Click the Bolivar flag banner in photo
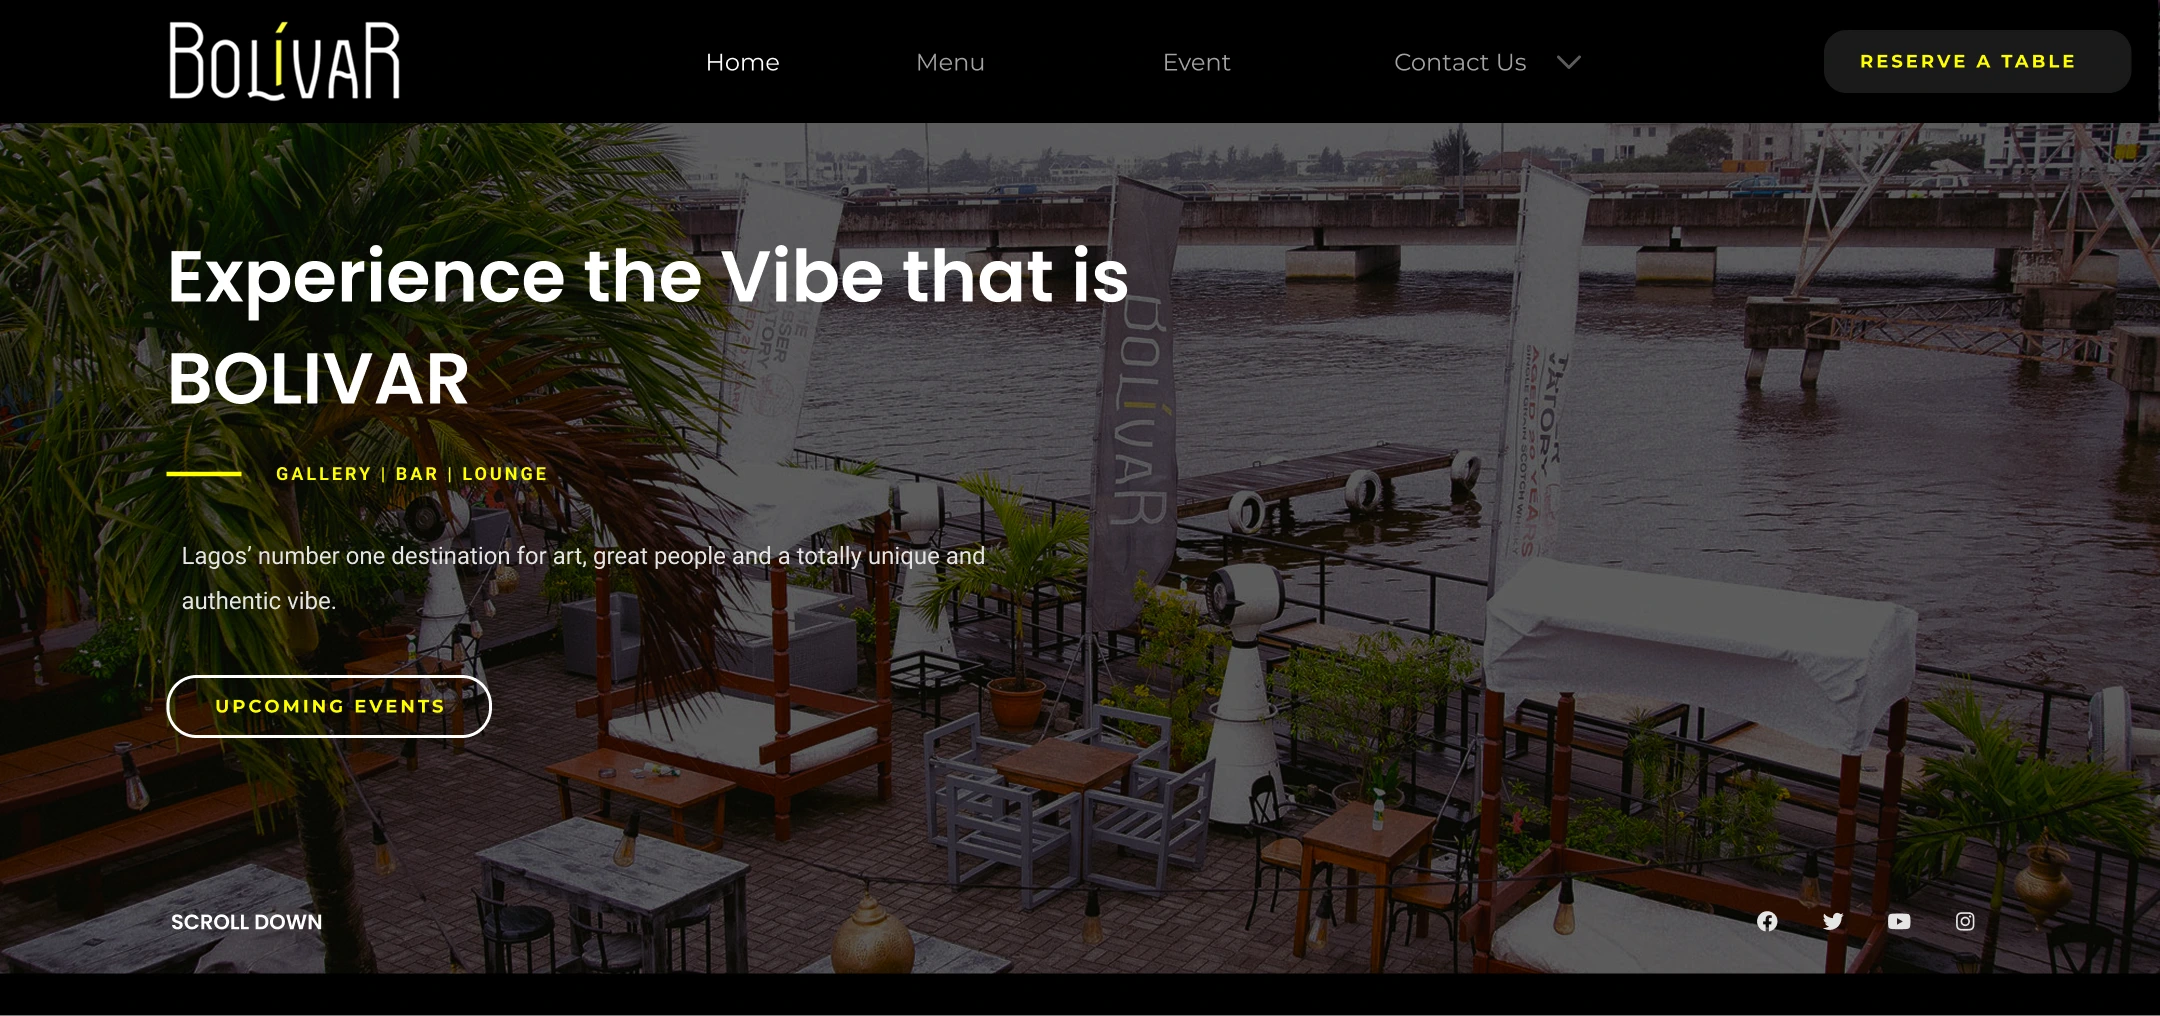 (1140, 400)
